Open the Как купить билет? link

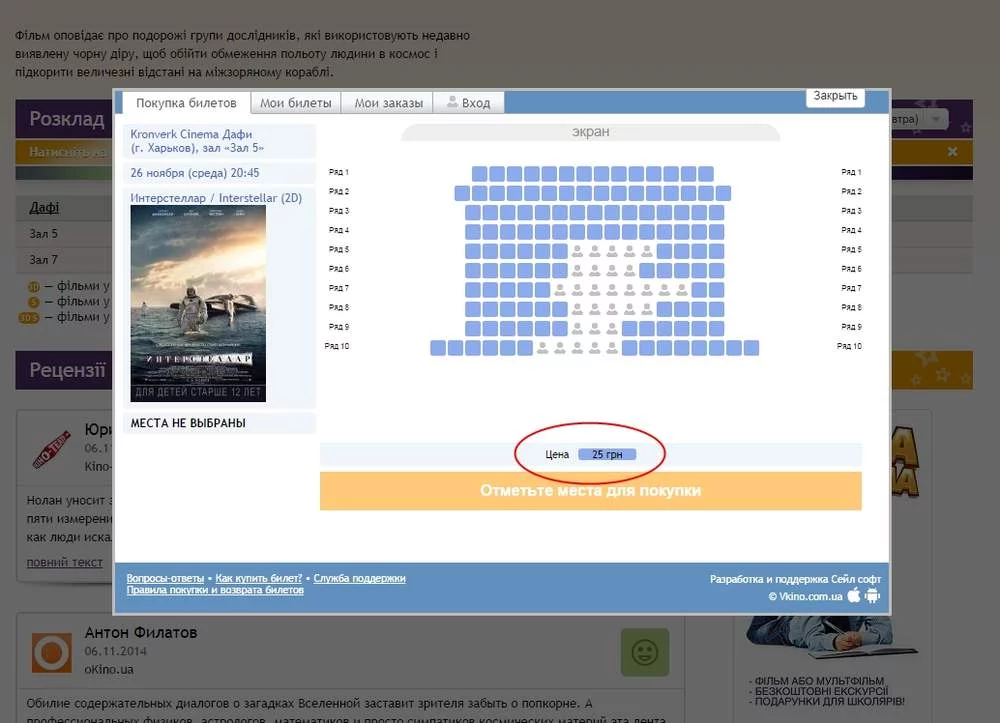pyautogui.click(x=258, y=578)
